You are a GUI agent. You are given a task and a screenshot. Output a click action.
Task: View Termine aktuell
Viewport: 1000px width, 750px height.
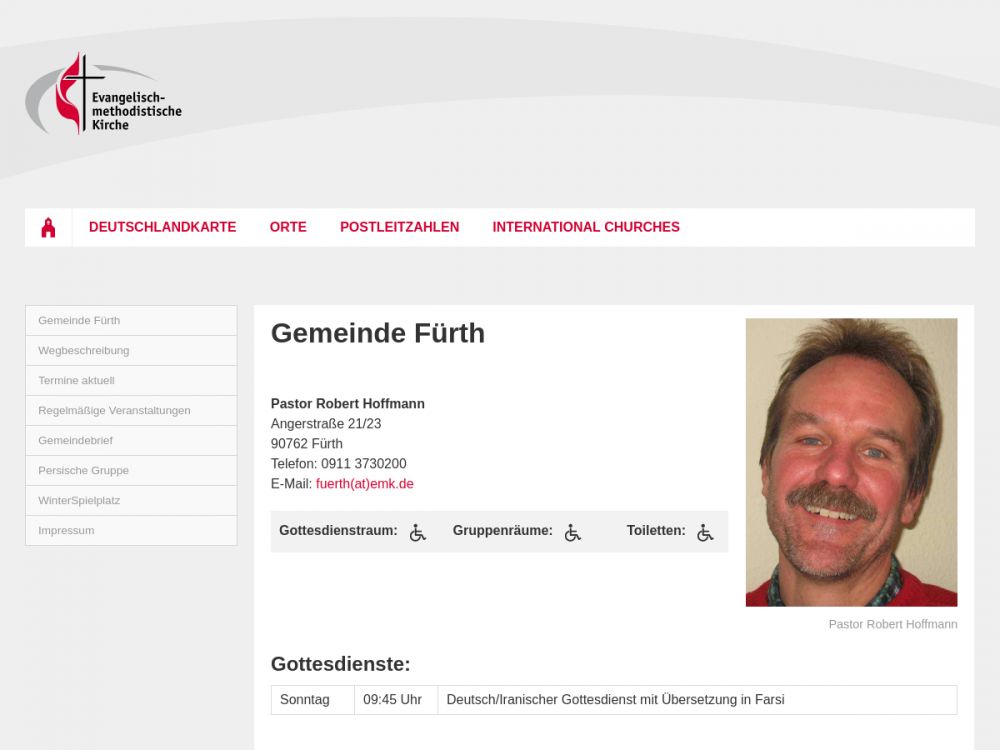(x=131, y=381)
